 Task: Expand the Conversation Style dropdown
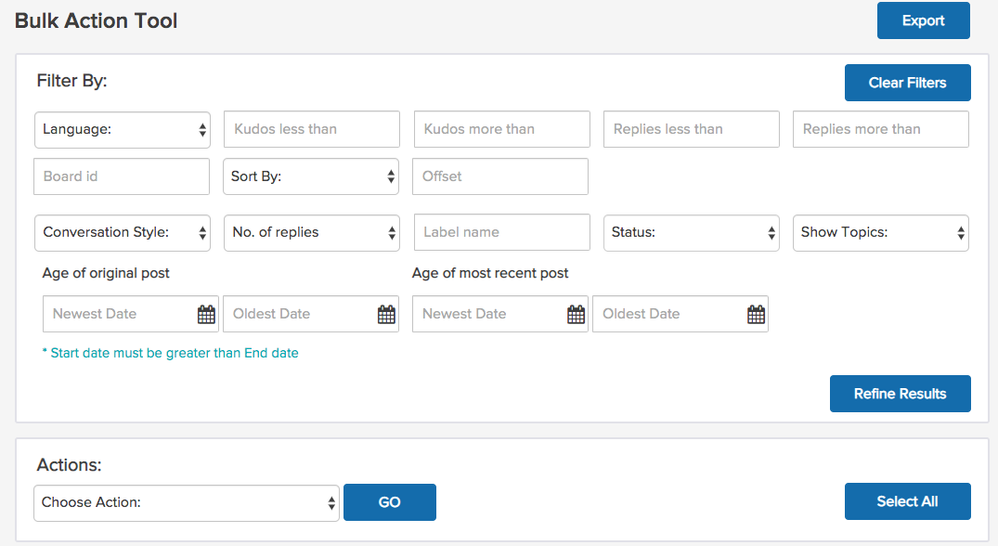[x=122, y=232]
